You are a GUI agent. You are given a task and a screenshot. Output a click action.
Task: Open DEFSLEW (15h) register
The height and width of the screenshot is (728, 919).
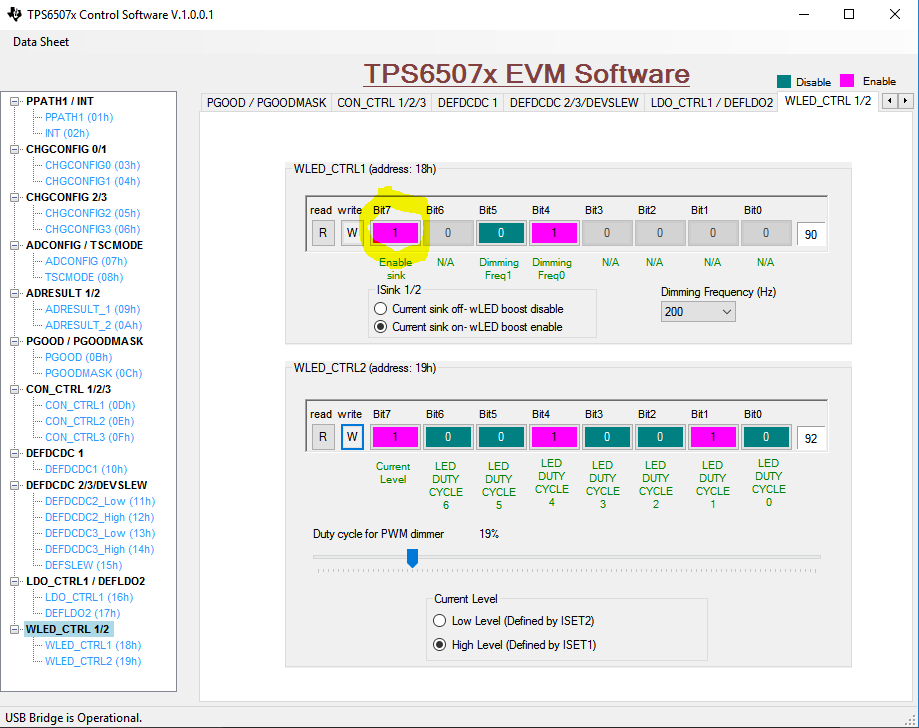pyautogui.click(x=84, y=565)
